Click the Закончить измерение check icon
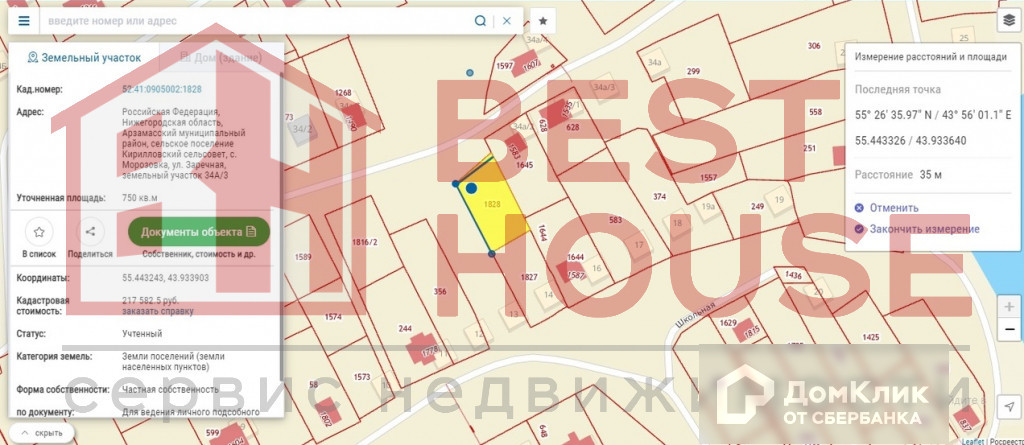 [859, 229]
